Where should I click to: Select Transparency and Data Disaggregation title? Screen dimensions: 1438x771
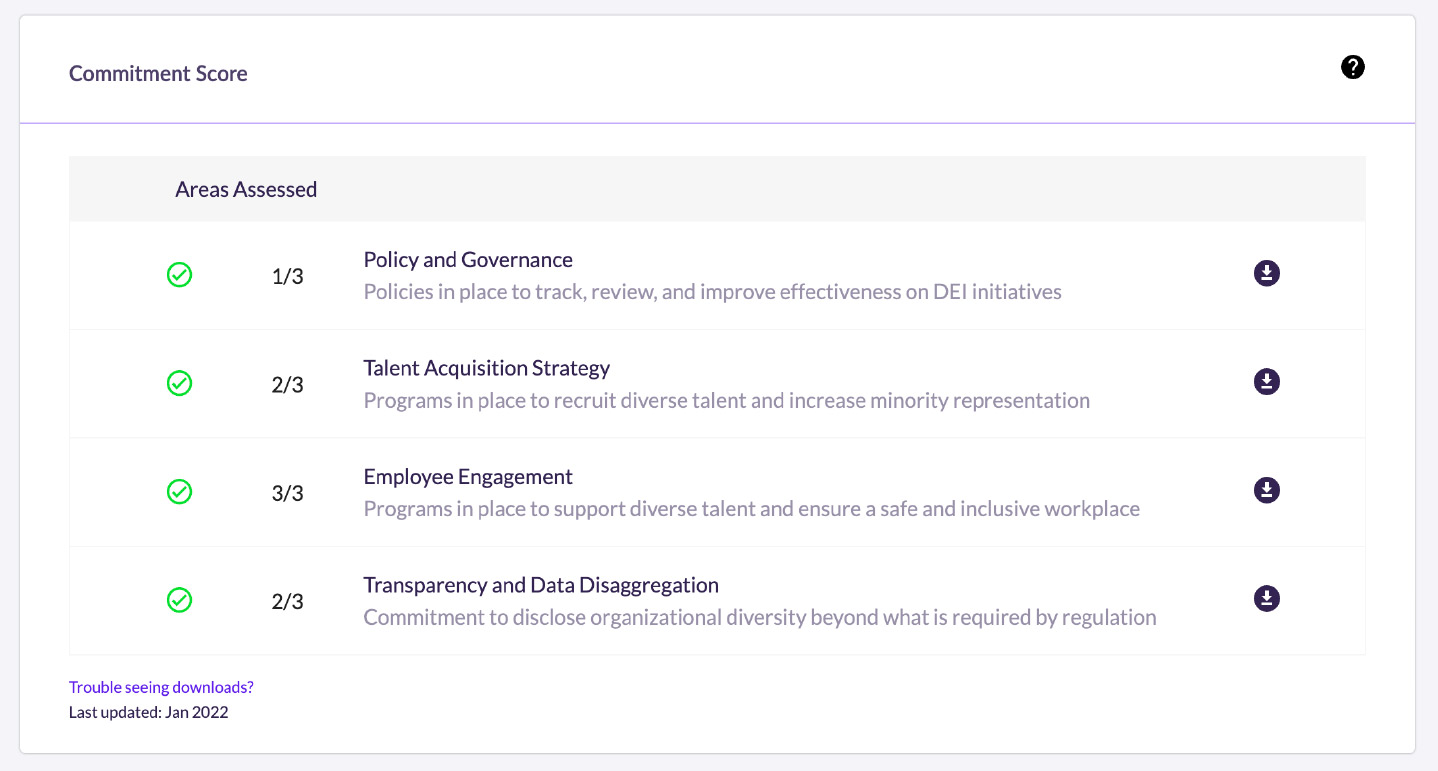point(541,585)
